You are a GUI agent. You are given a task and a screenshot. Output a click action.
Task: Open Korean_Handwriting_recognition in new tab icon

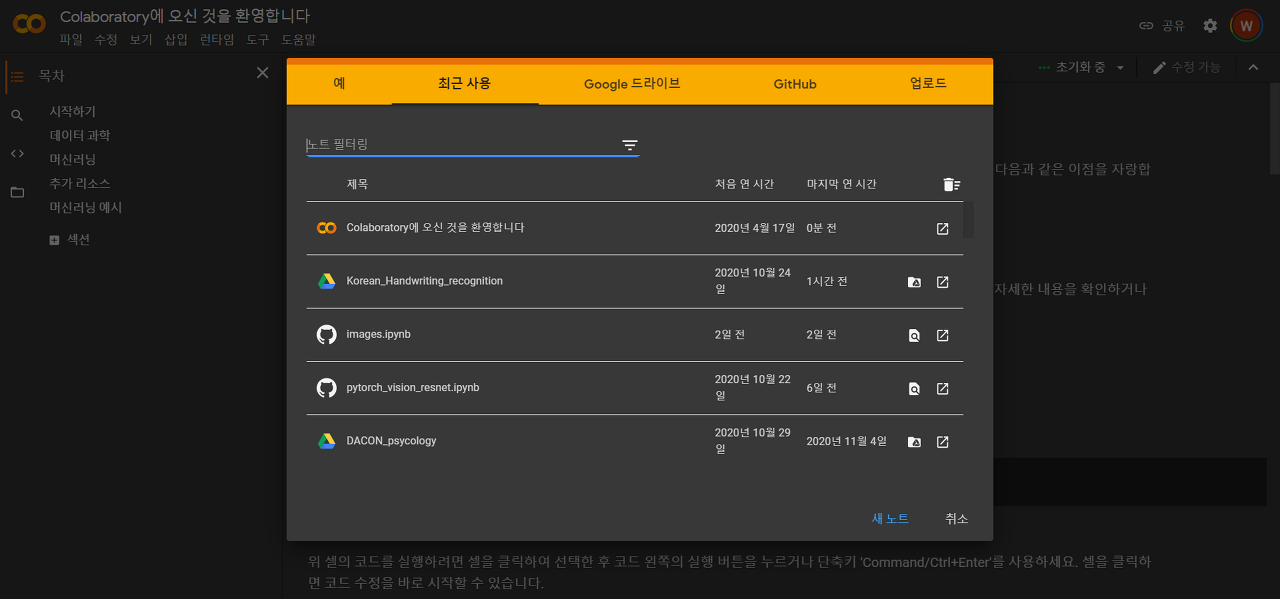point(942,282)
